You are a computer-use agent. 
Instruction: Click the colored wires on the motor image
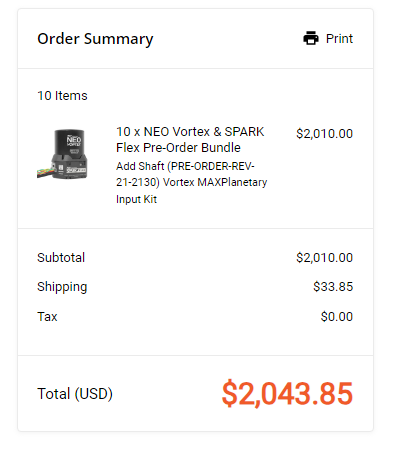pyautogui.click(x=44, y=172)
